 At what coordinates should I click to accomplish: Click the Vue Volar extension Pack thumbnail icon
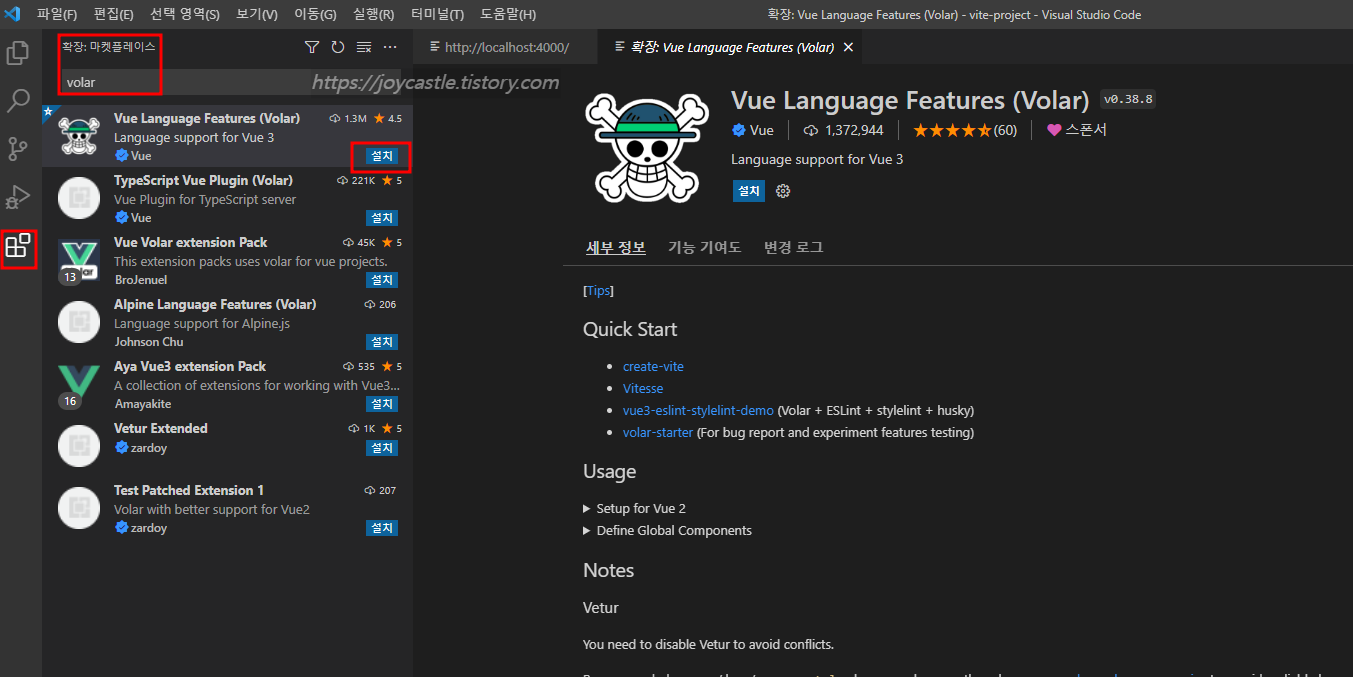tap(79, 260)
